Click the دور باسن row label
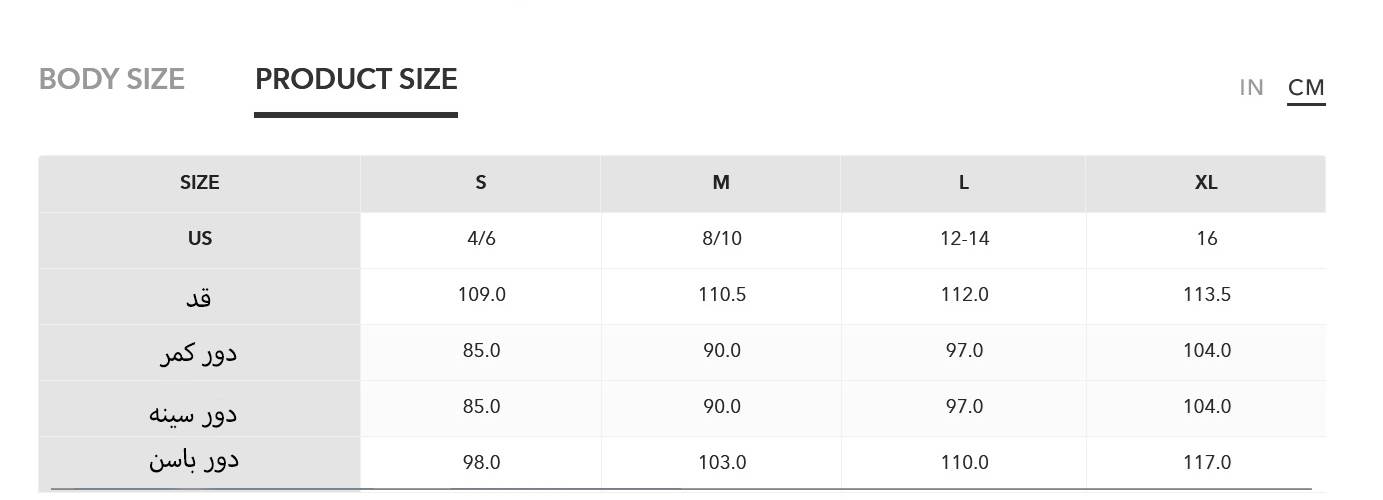The height and width of the screenshot is (500, 1383). click(194, 461)
